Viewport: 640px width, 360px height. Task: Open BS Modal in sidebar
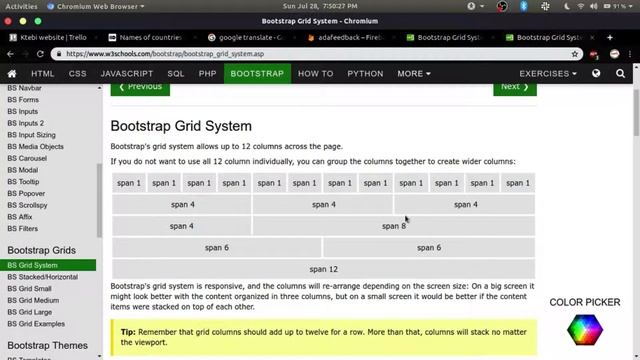point(22,170)
